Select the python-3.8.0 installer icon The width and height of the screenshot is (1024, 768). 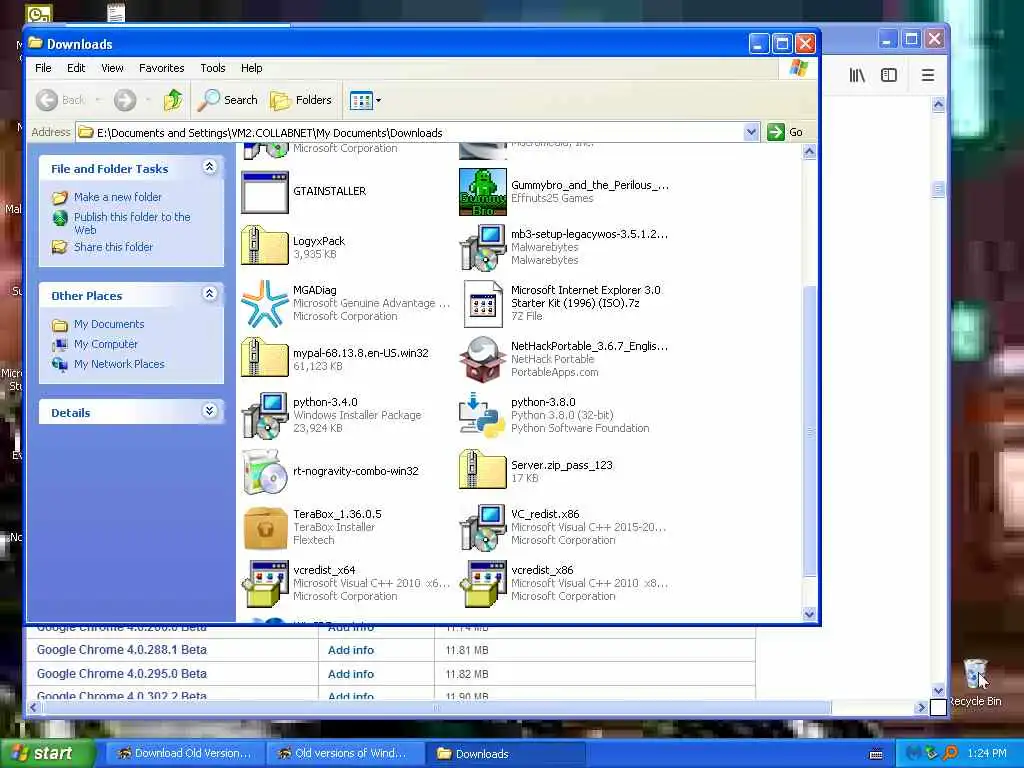(x=483, y=415)
